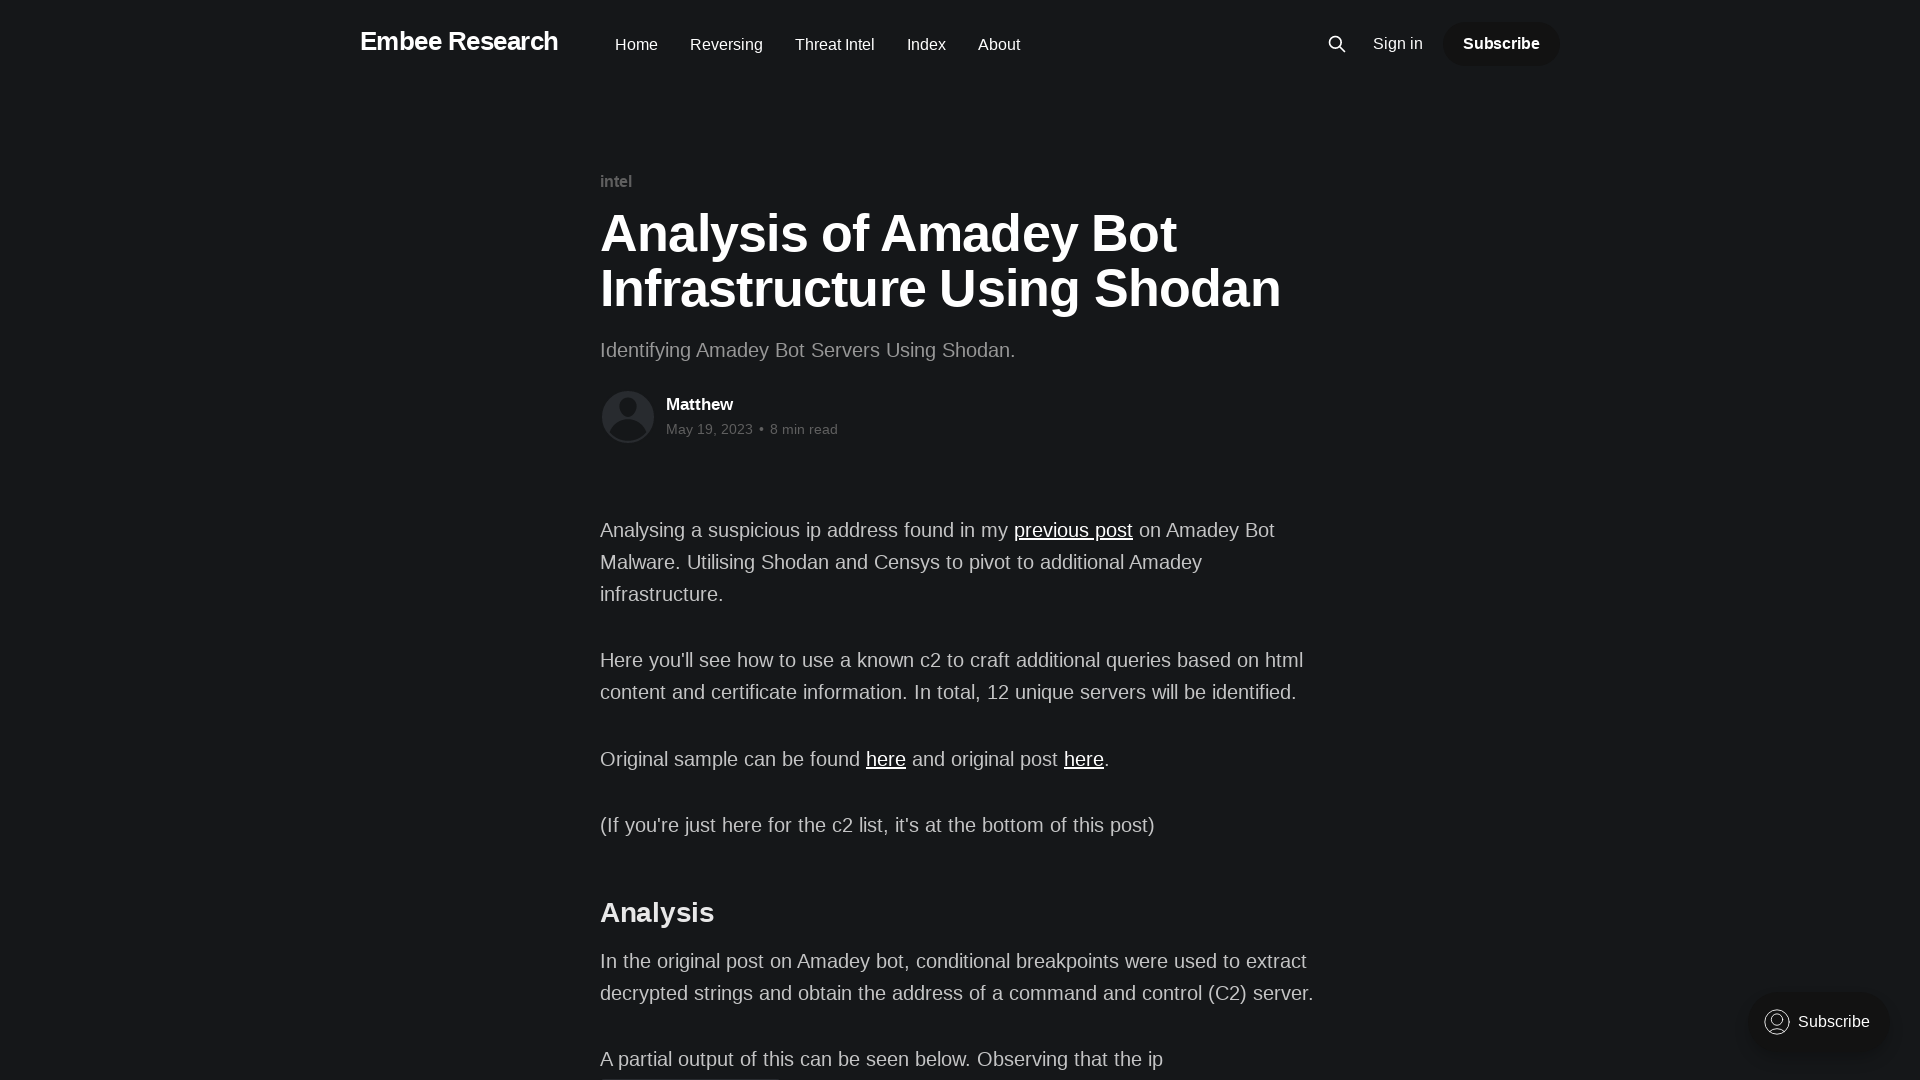Open the Home navigation menu item
Image resolution: width=1920 pixels, height=1080 pixels.
pos(637,44)
